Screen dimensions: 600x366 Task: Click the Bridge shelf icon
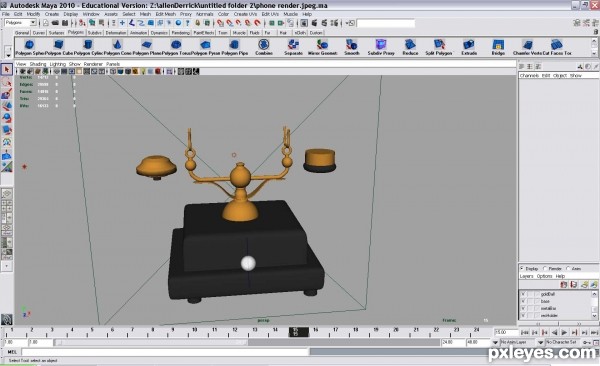[x=498, y=44]
